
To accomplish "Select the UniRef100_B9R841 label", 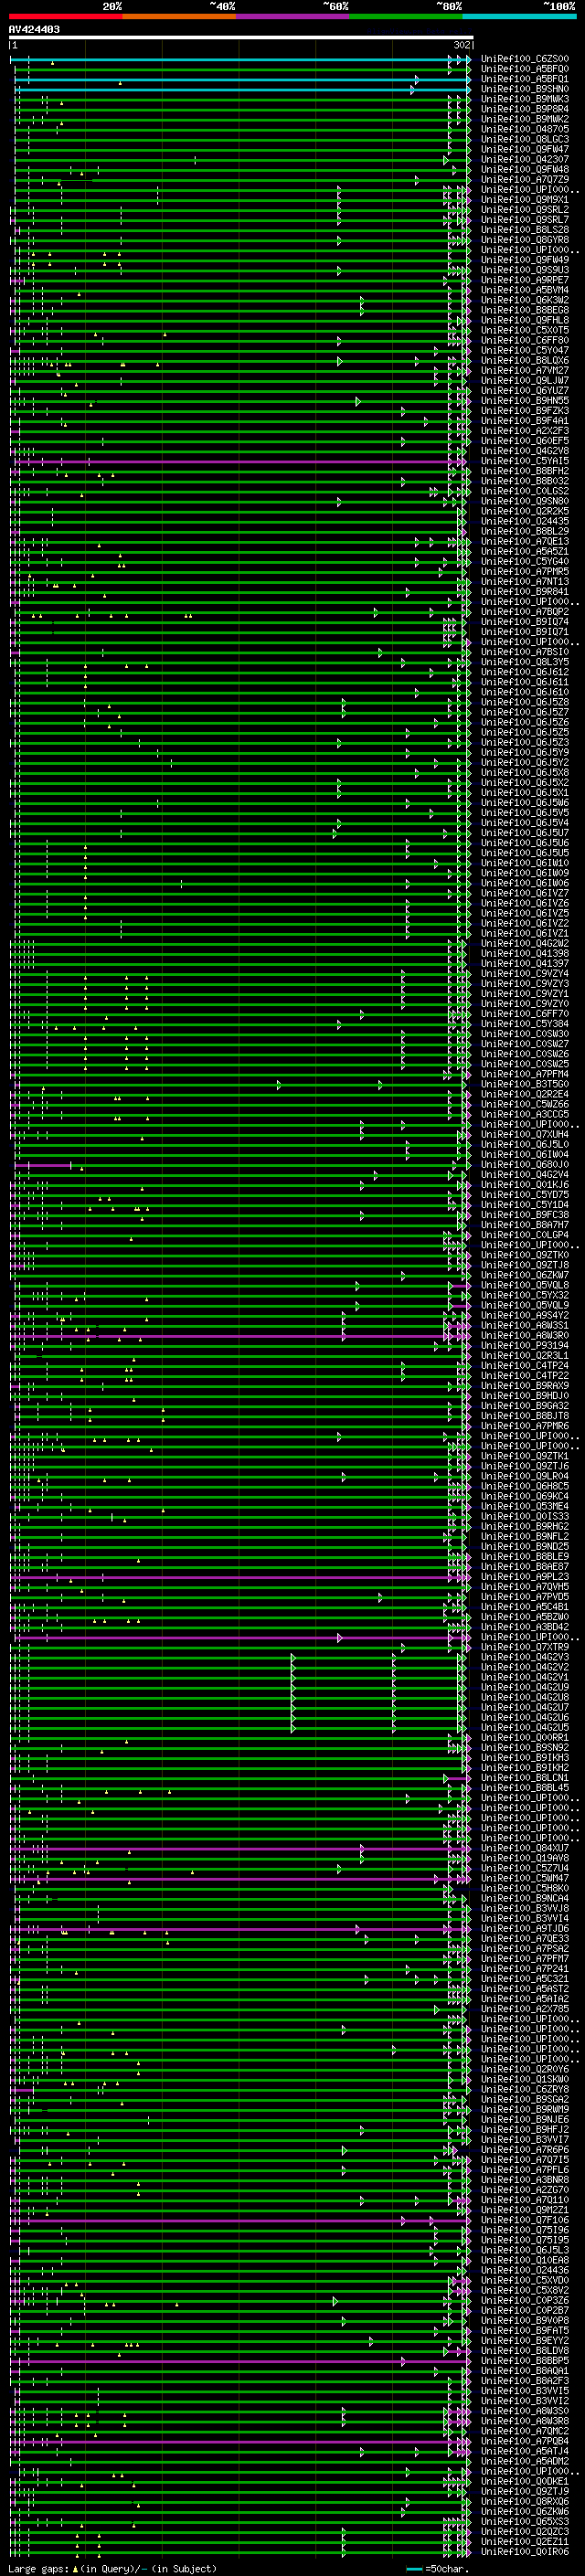I will point(525,592).
